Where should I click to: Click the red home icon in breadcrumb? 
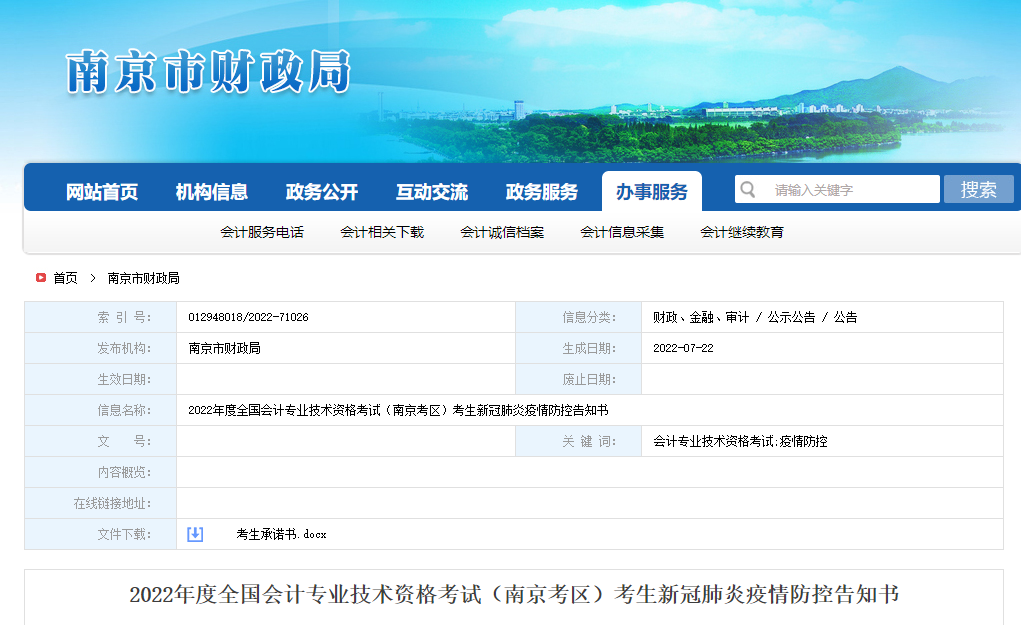point(40,278)
